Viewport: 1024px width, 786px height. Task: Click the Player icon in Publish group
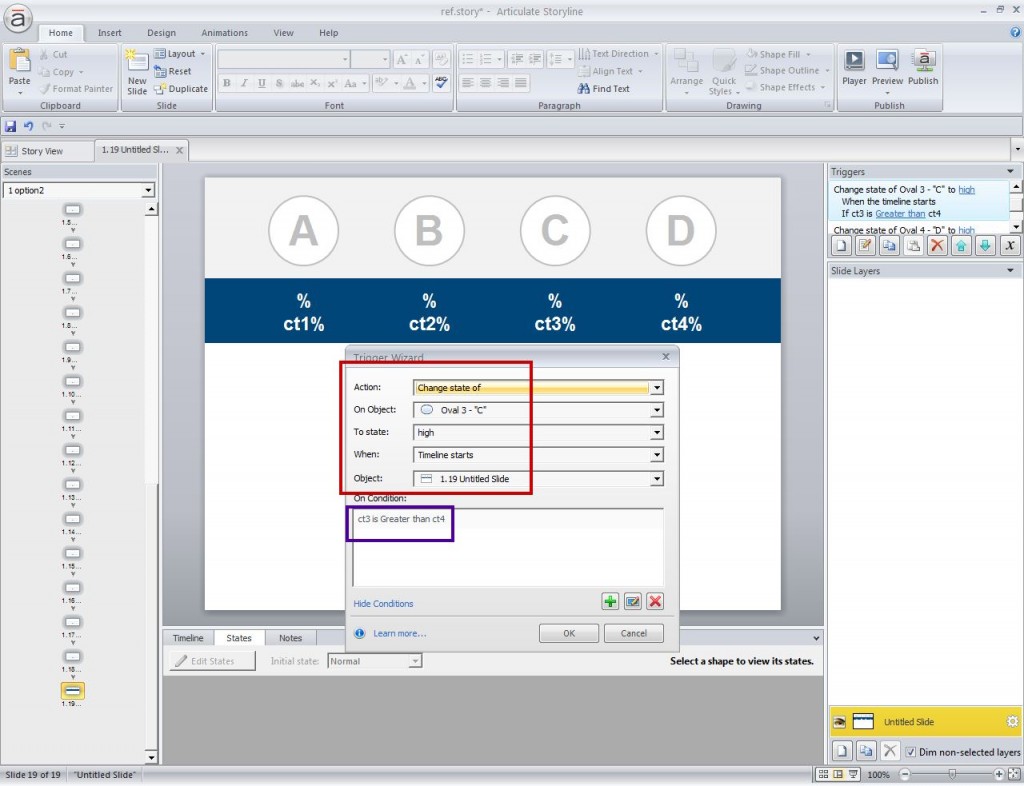point(854,67)
